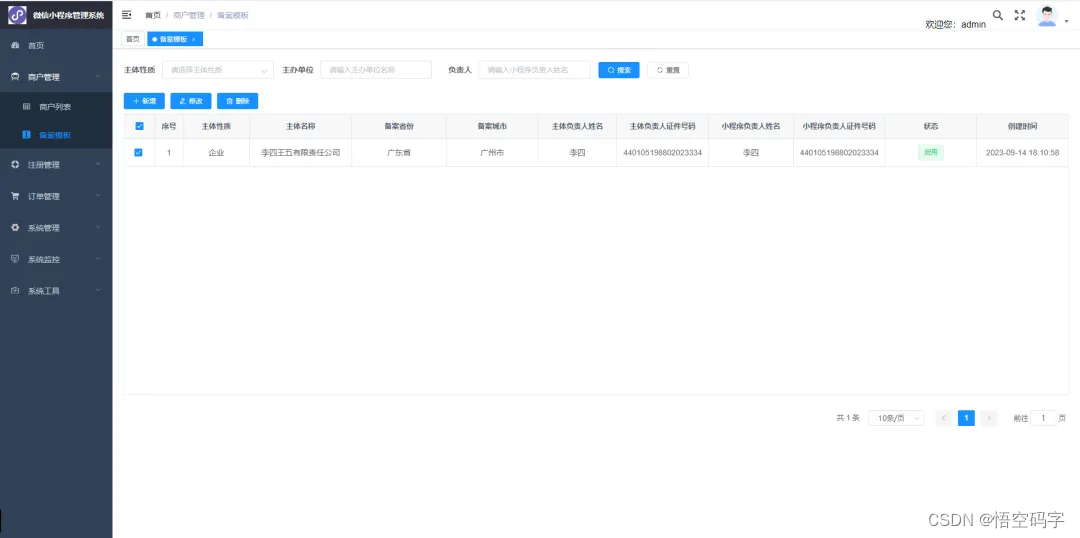Click the 新增 add button
The height and width of the screenshot is (538, 1080).
tap(144, 101)
